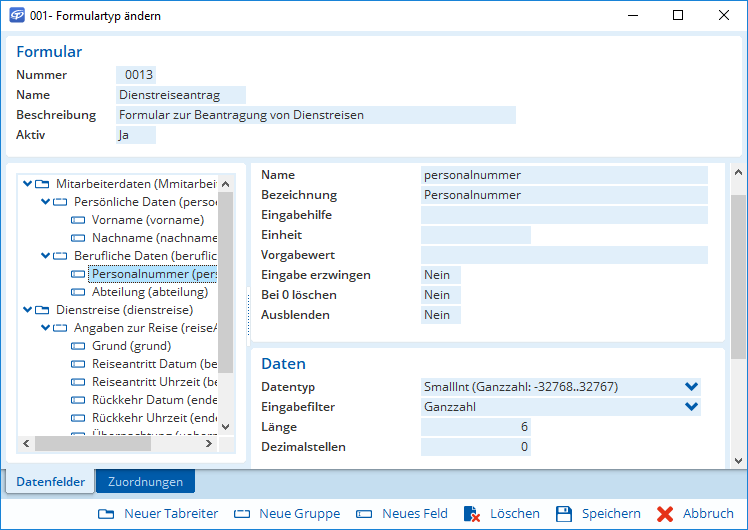Image resolution: width=748 pixels, height=530 pixels.
Task: Click the Löschen delete icon
Action: tap(470, 514)
